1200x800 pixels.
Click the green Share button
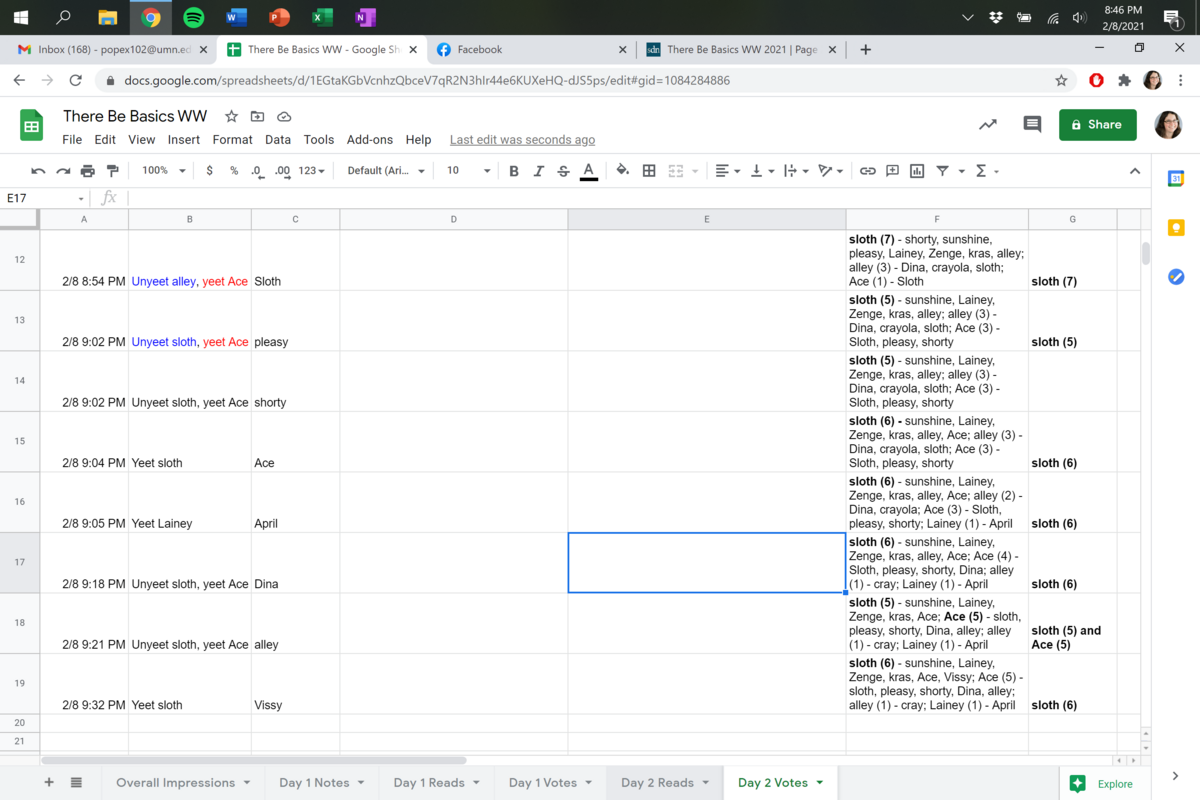(1097, 124)
